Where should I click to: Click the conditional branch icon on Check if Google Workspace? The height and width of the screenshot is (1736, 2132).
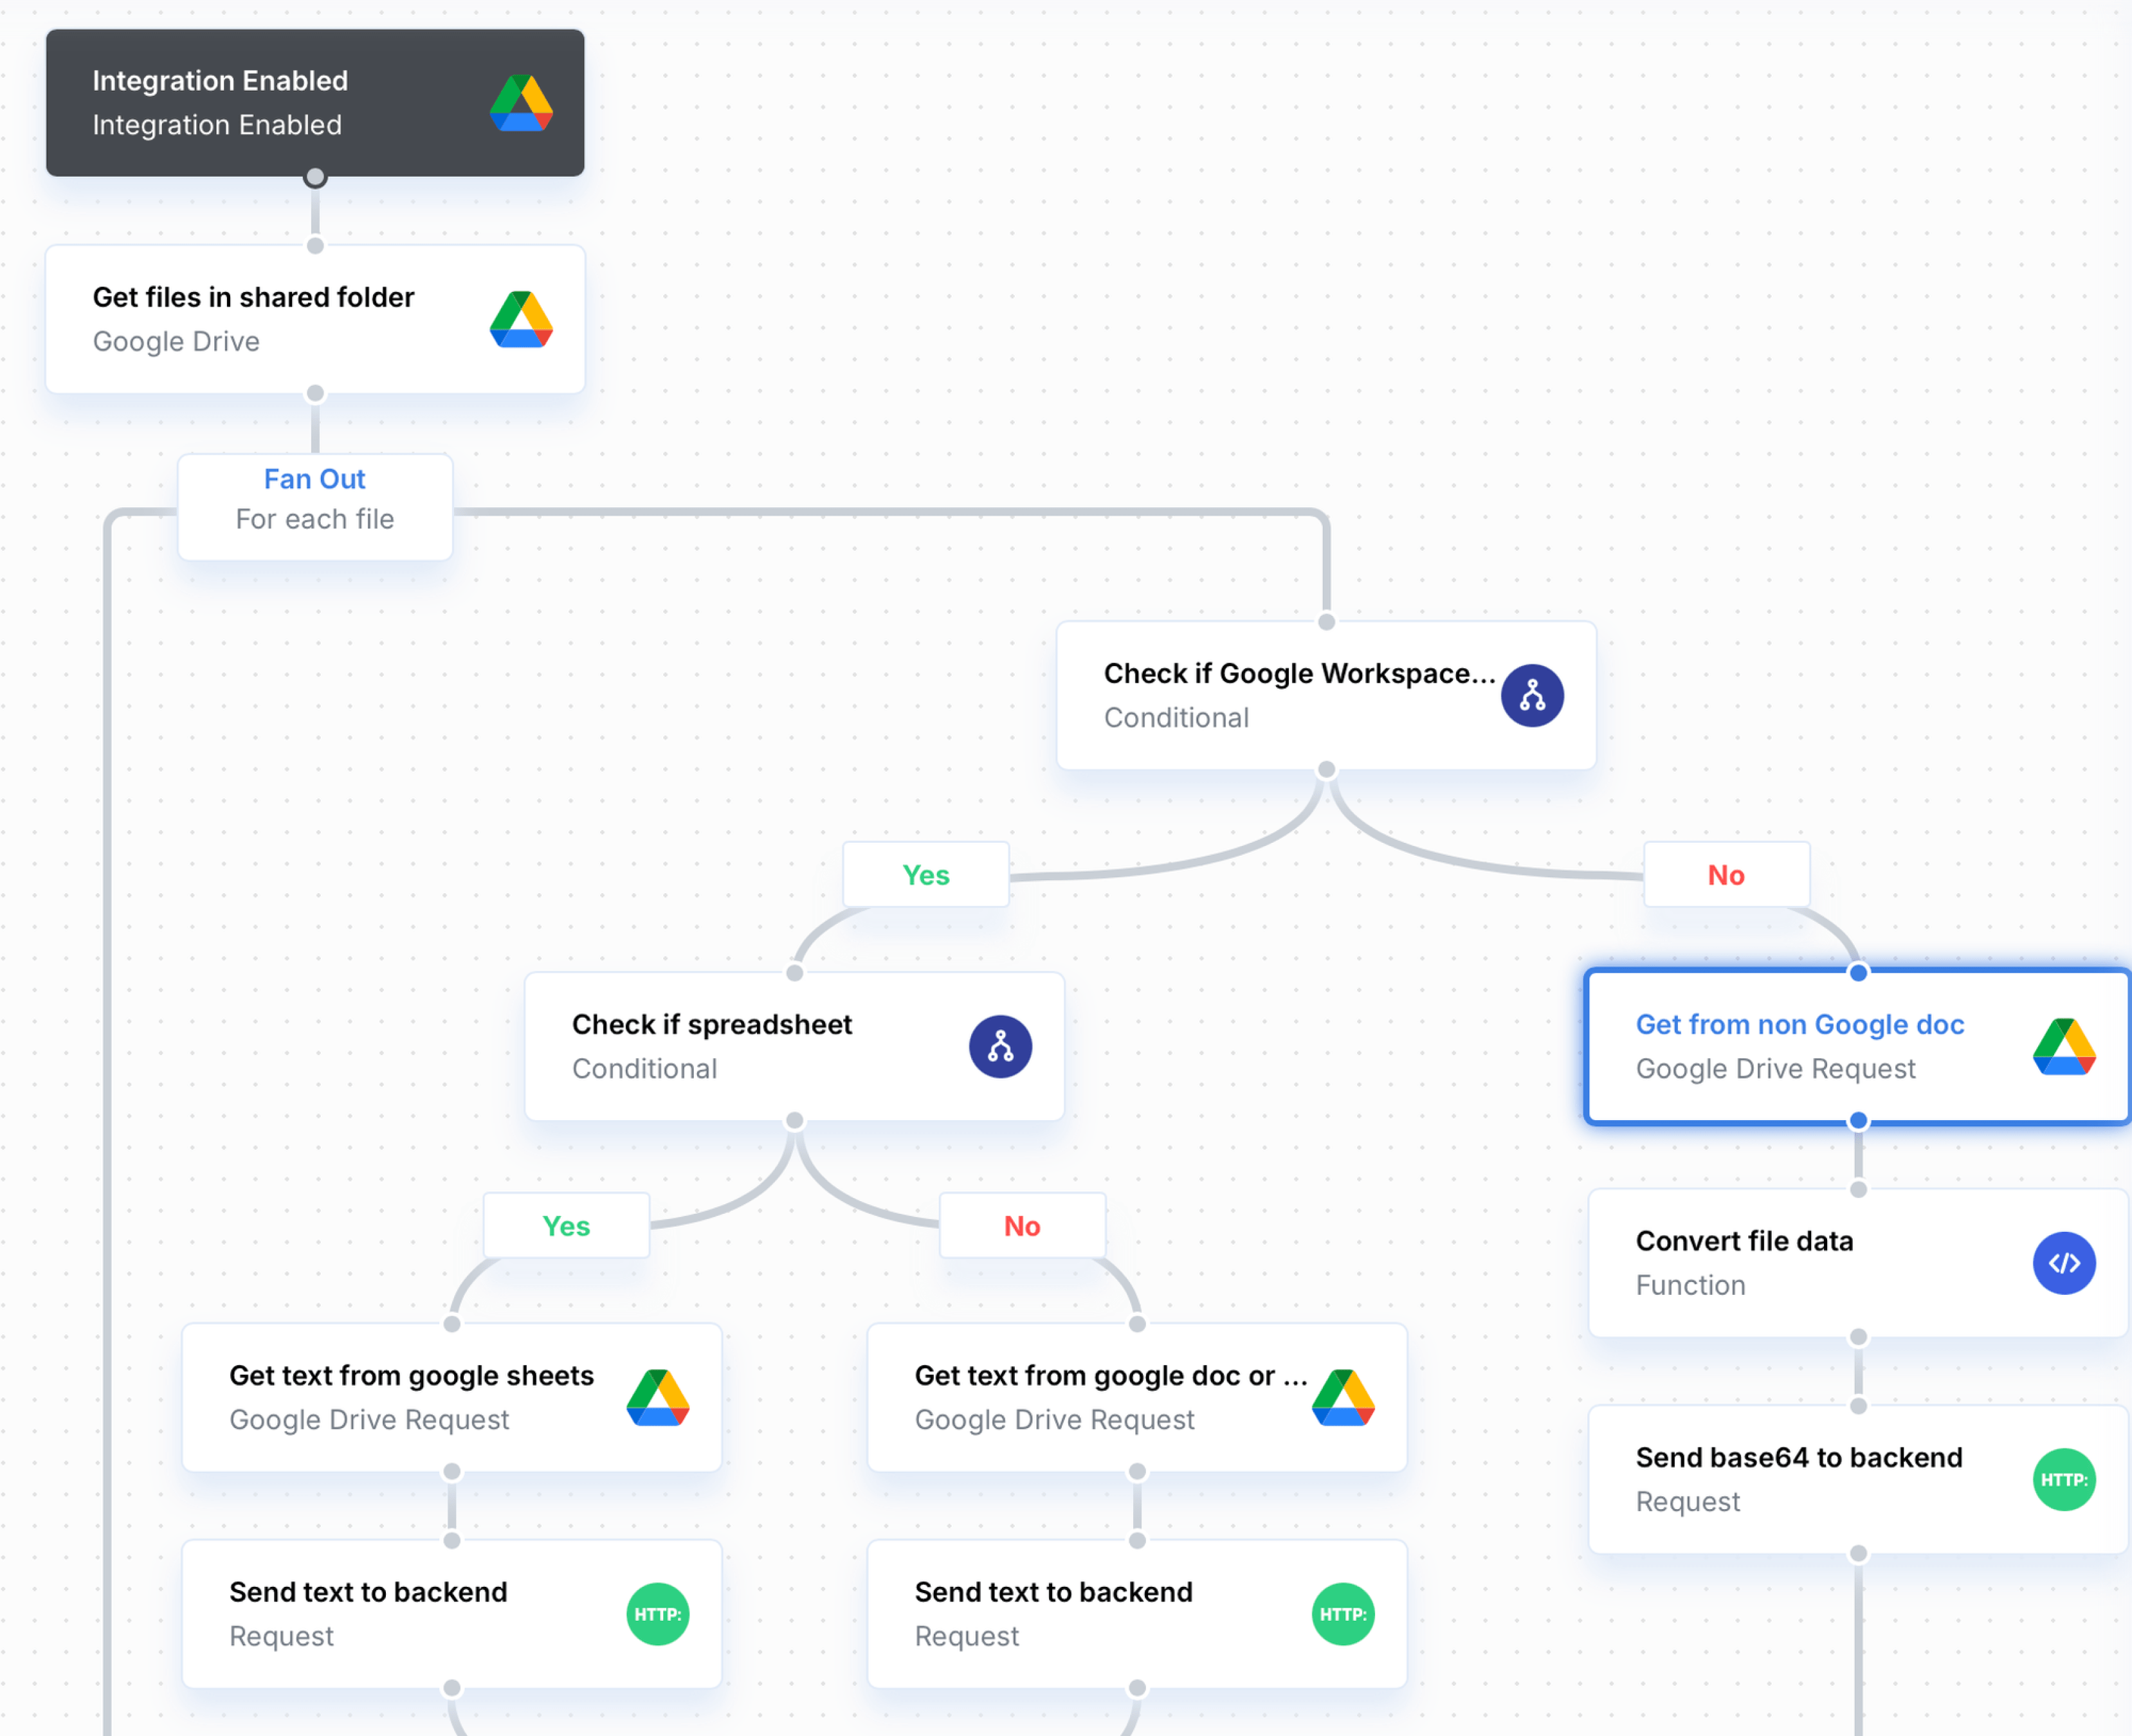tap(1531, 696)
